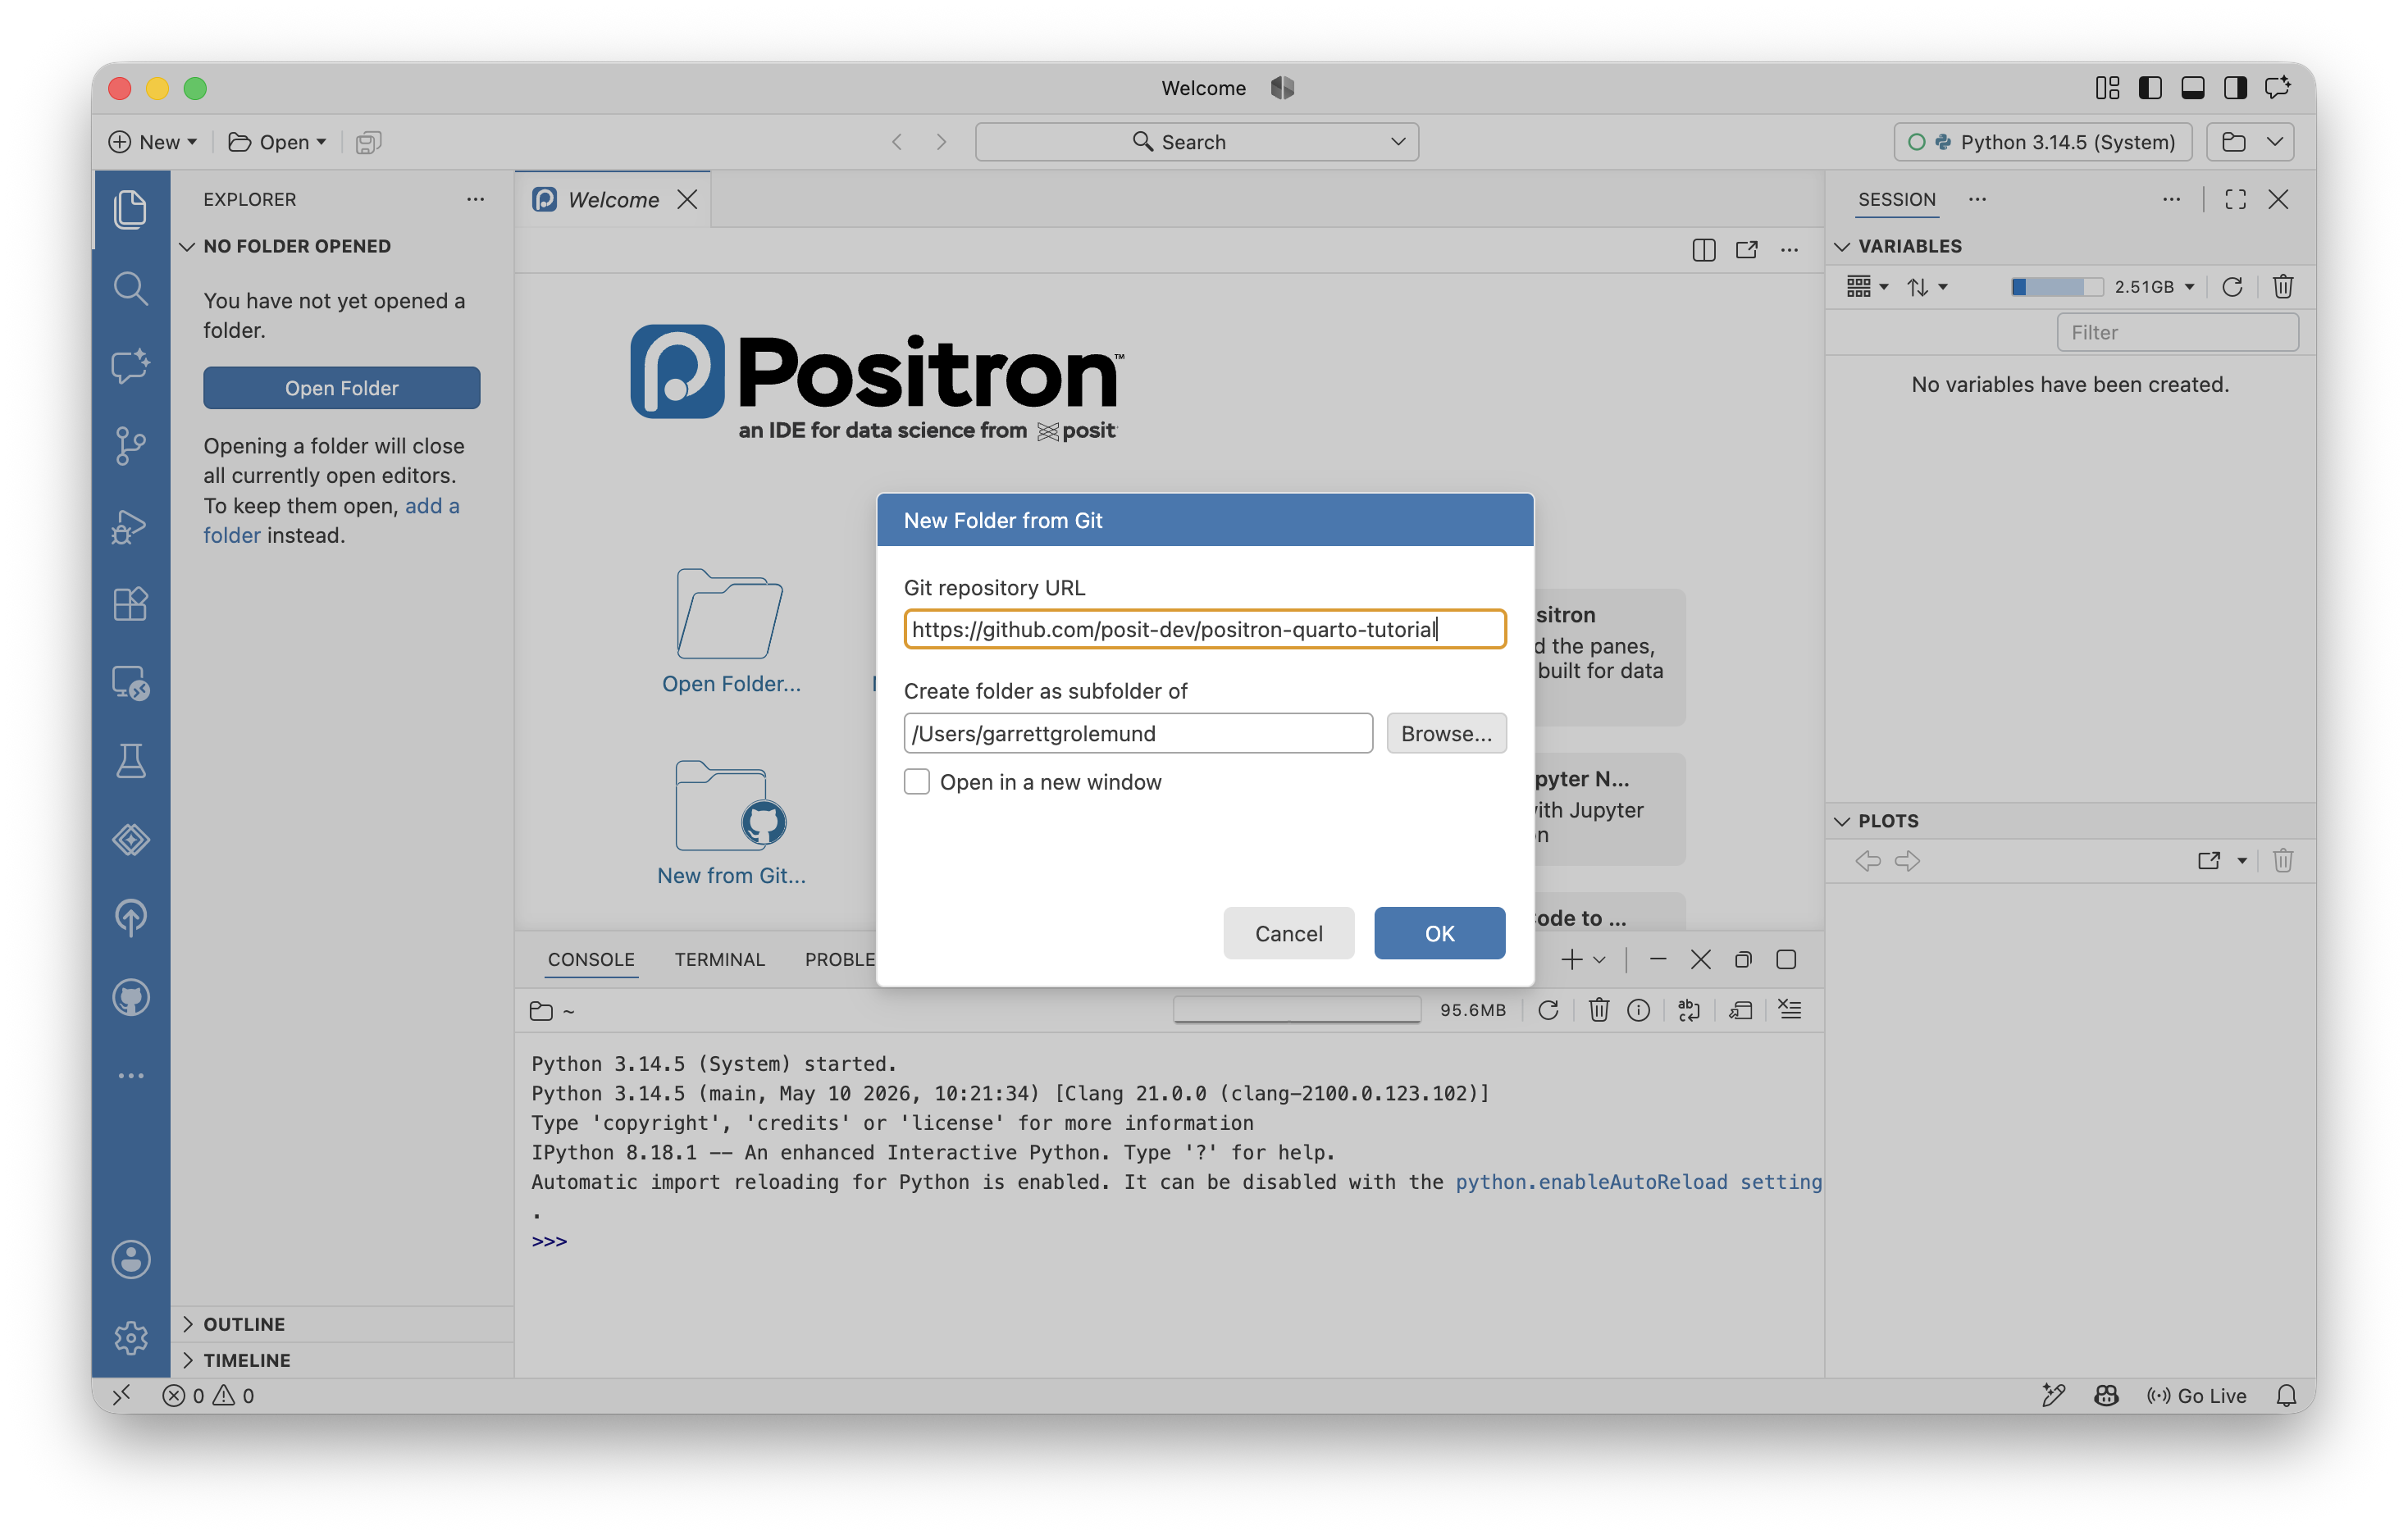Open the Manage gear settings icon
The image size is (2408, 1535).
pyautogui.click(x=131, y=1338)
